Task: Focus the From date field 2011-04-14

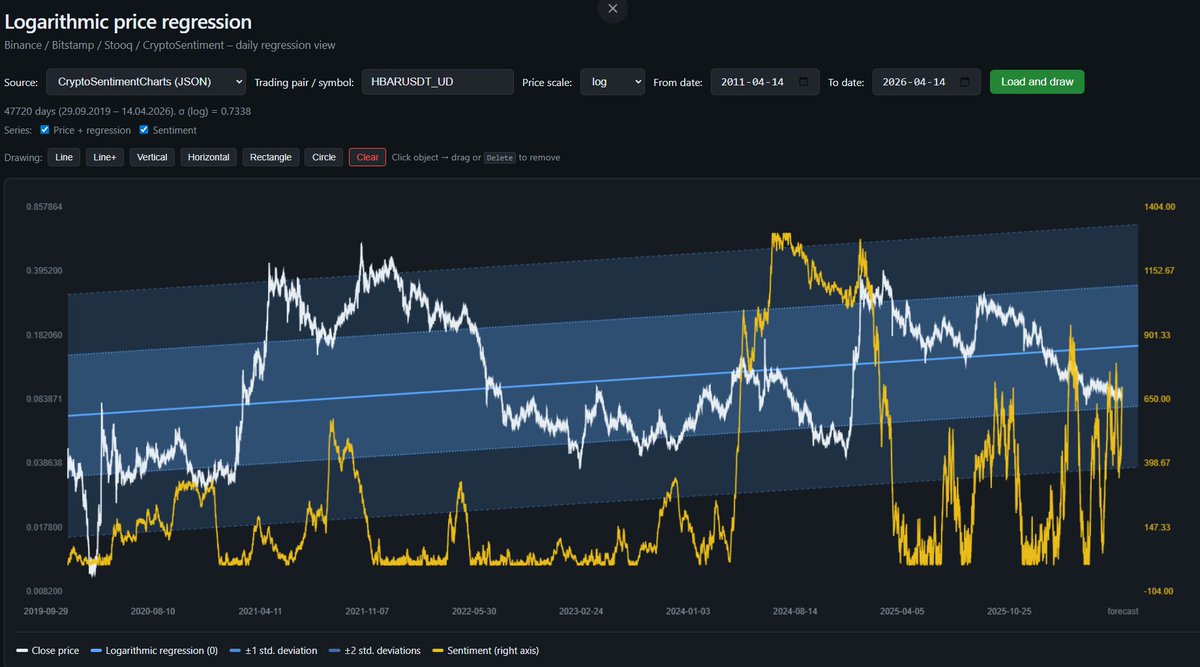Action: [765, 82]
